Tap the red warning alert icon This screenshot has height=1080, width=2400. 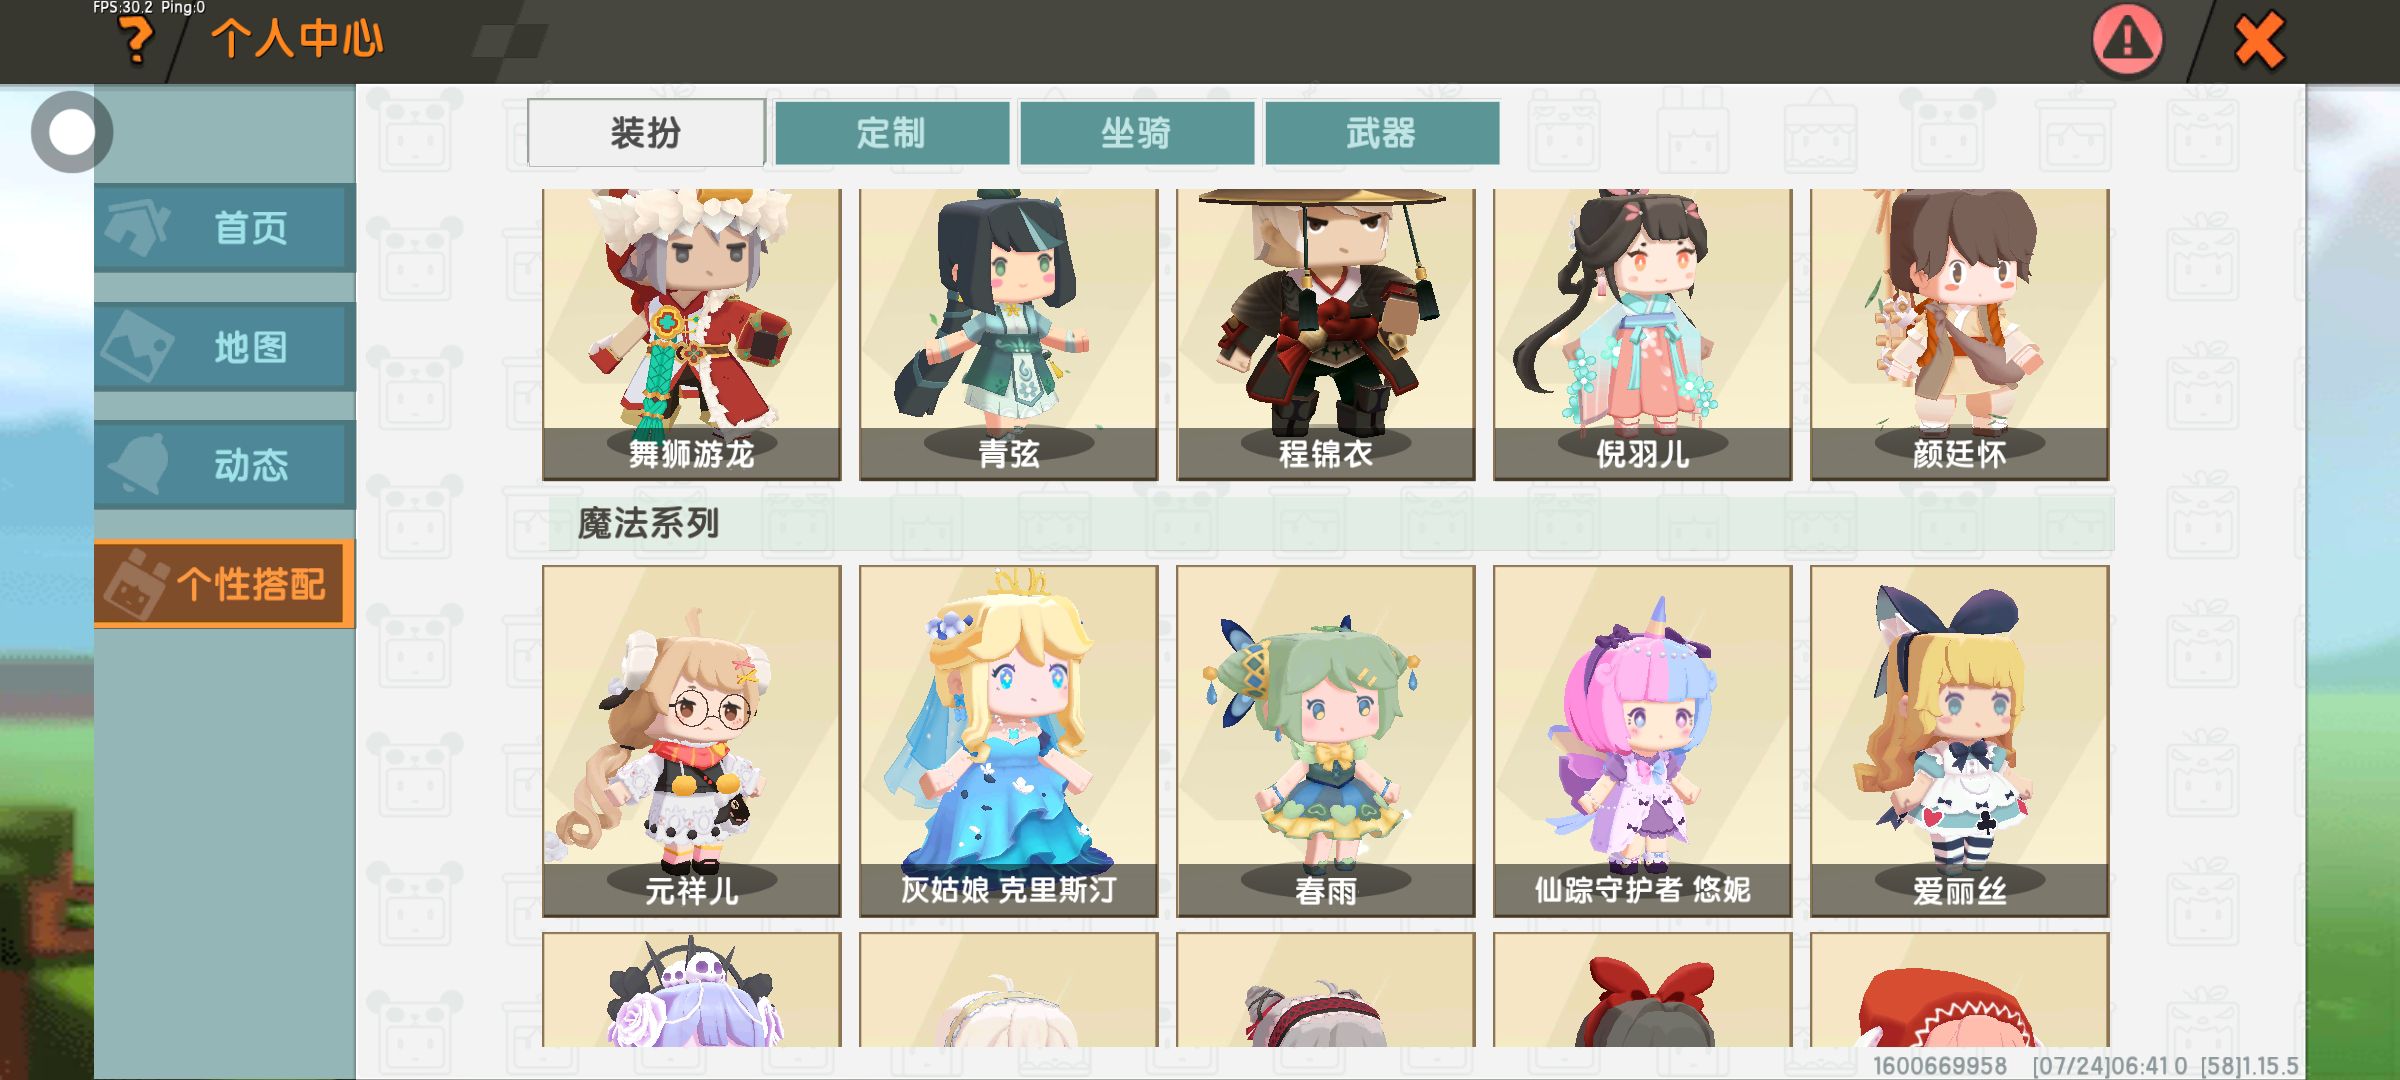pyautogui.click(x=2127, y=40)
